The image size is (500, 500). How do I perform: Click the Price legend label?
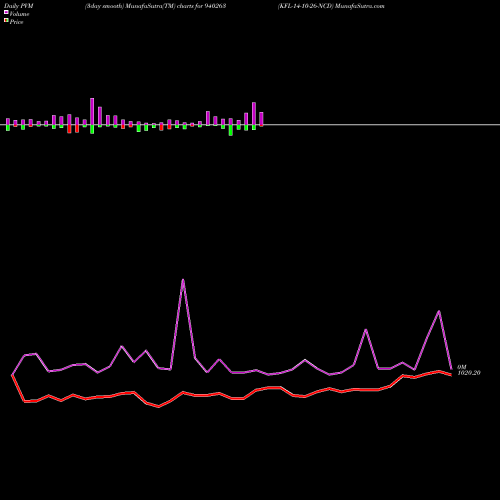tap(16, 22)
